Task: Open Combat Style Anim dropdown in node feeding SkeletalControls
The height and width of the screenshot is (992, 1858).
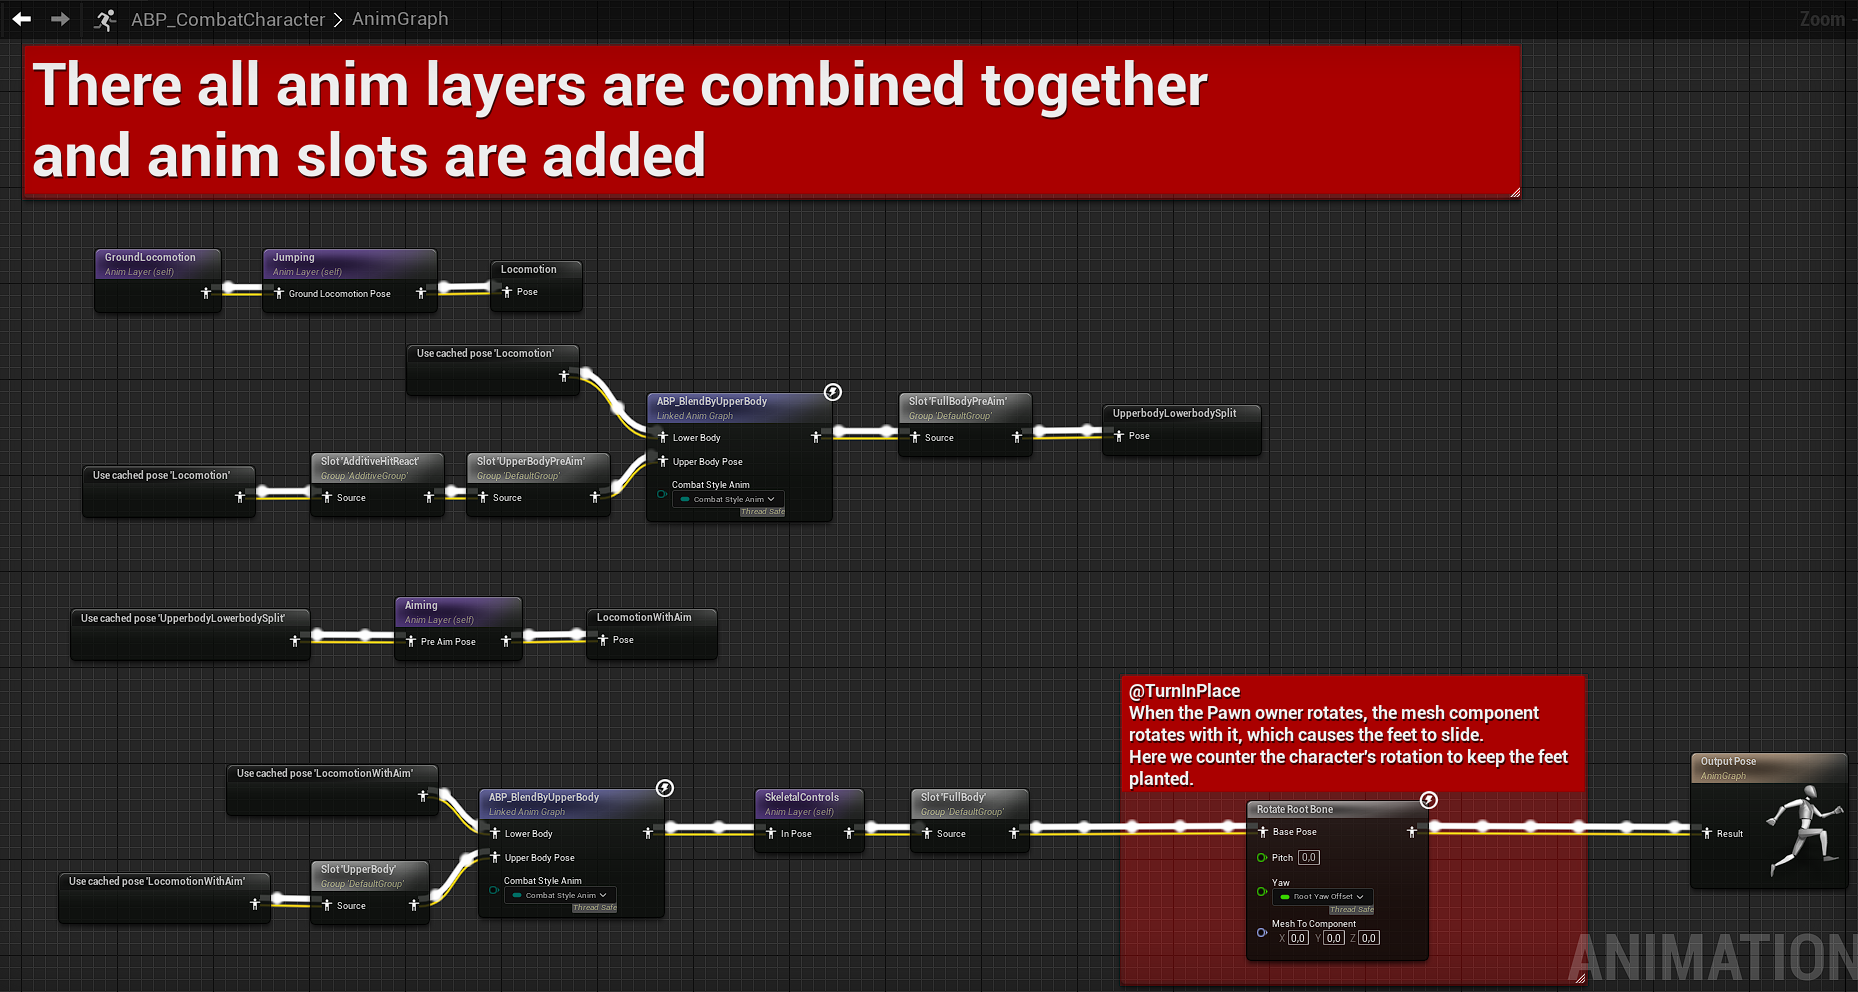Action: click(x=559, y=895)
